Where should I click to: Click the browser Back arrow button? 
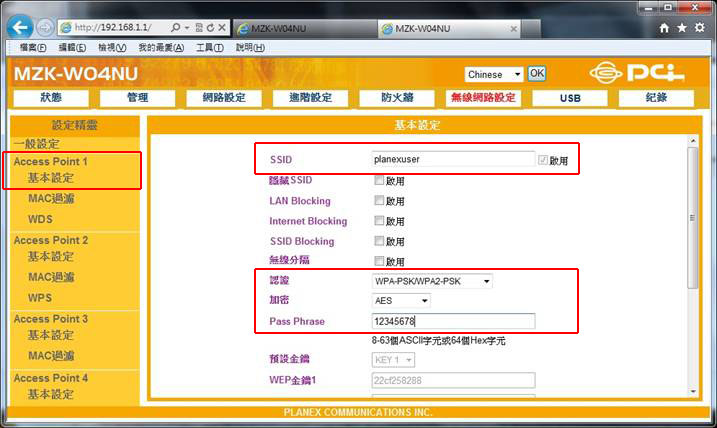pos(20,27)
